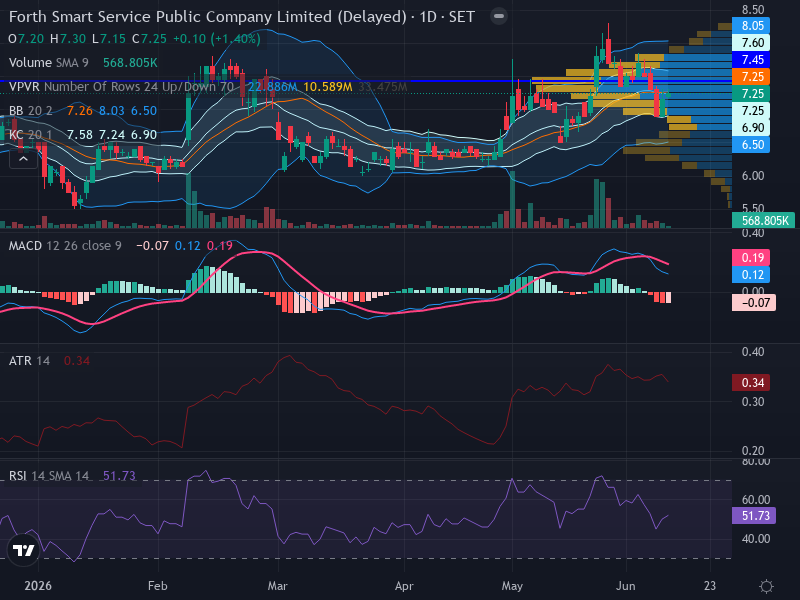Click the Feb date on time axis
Viewport: 800px width, 600px height.
pos(158,586)
